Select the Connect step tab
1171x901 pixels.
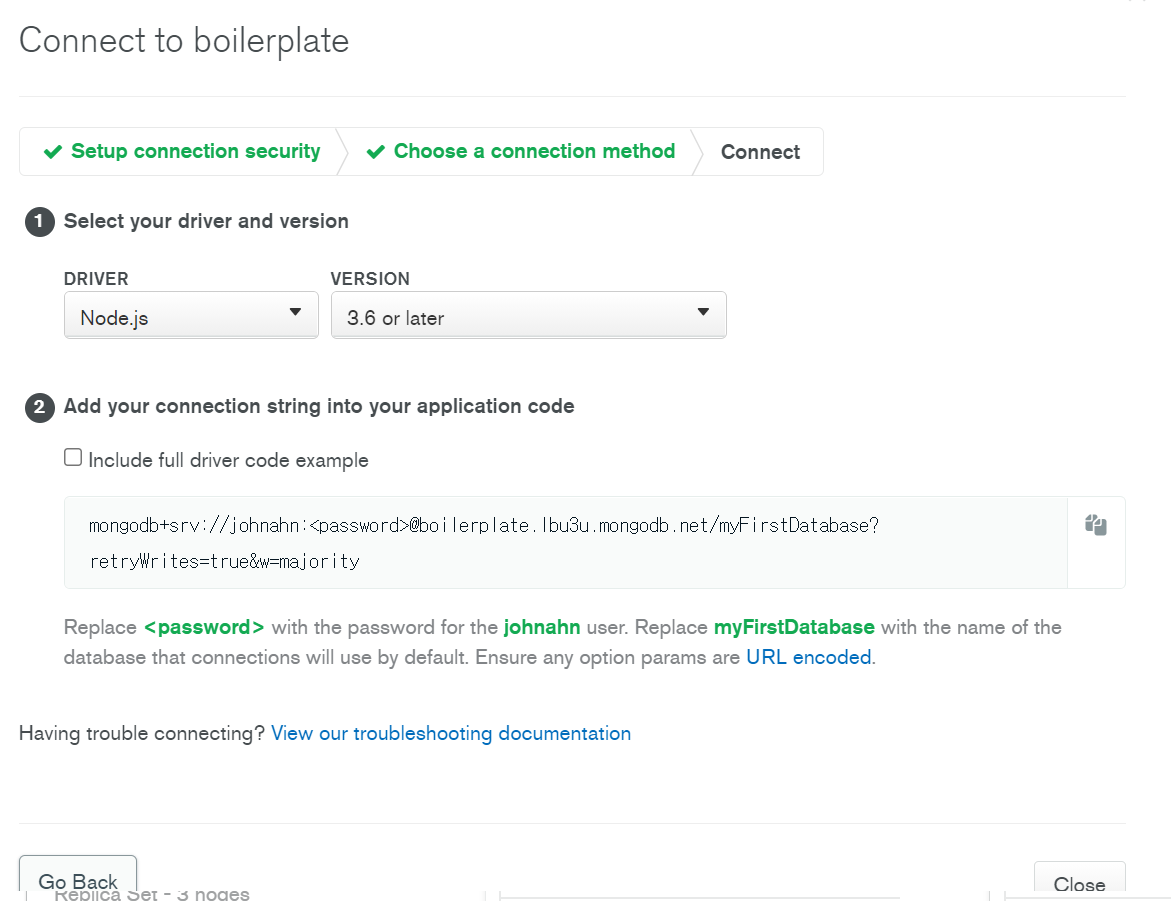760,152
